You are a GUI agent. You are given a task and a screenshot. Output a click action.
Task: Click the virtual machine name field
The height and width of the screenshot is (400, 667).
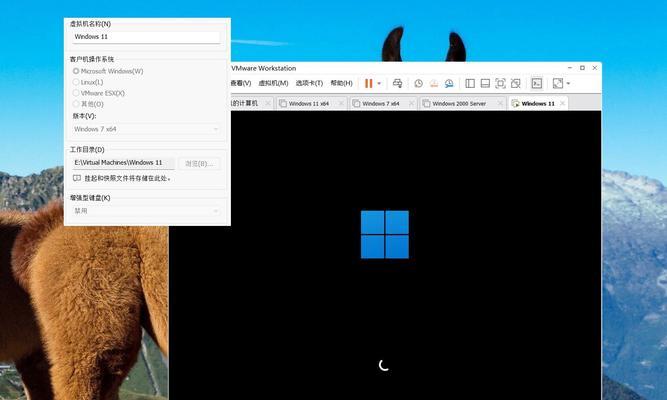(146, 37)
